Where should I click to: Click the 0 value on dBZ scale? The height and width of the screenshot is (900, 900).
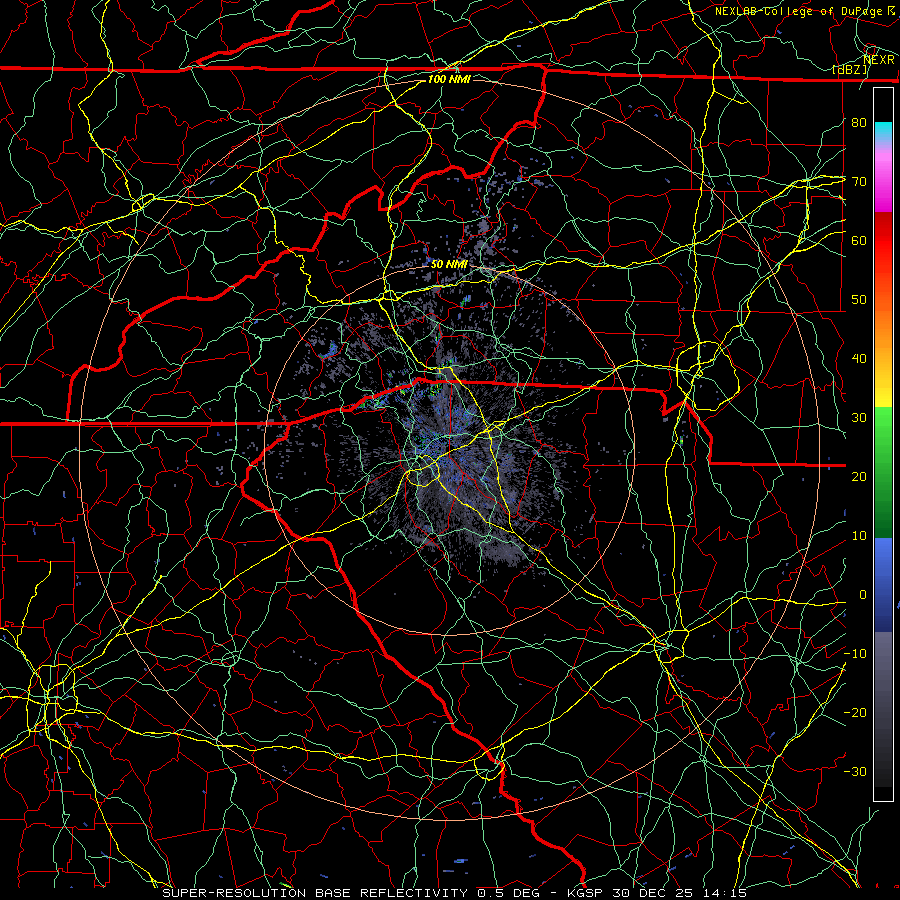pyautogui.click(x=863, y=595)
